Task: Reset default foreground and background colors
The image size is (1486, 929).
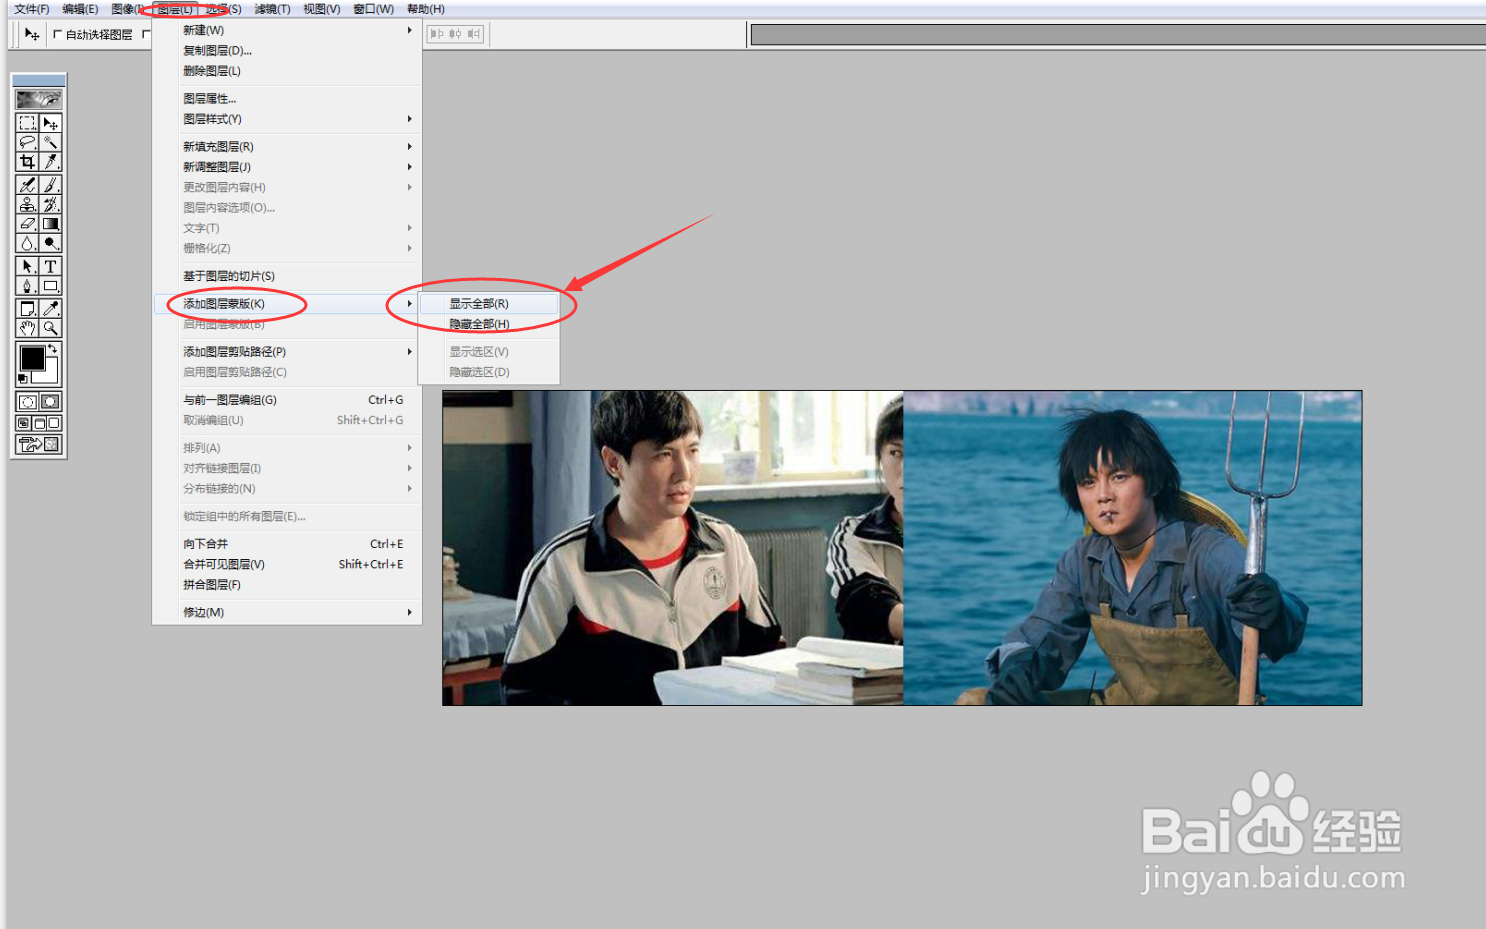Action: coord(23,379)
